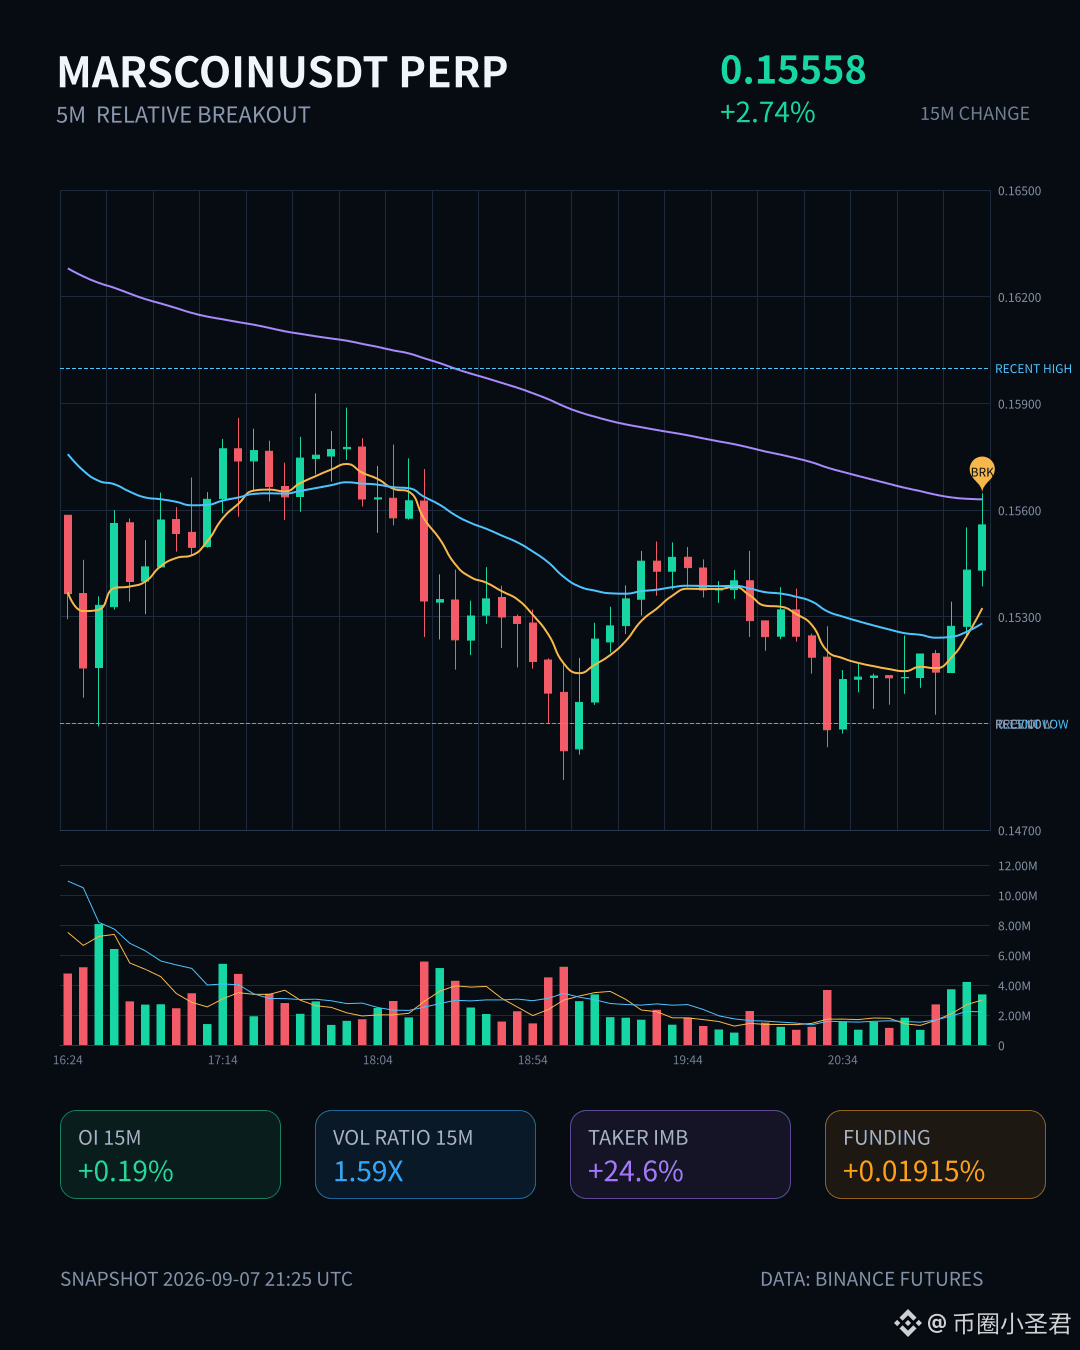Screen dimensions: 1080x1350
Task: Click the RECENT LOW line label
Action: 1032,724
